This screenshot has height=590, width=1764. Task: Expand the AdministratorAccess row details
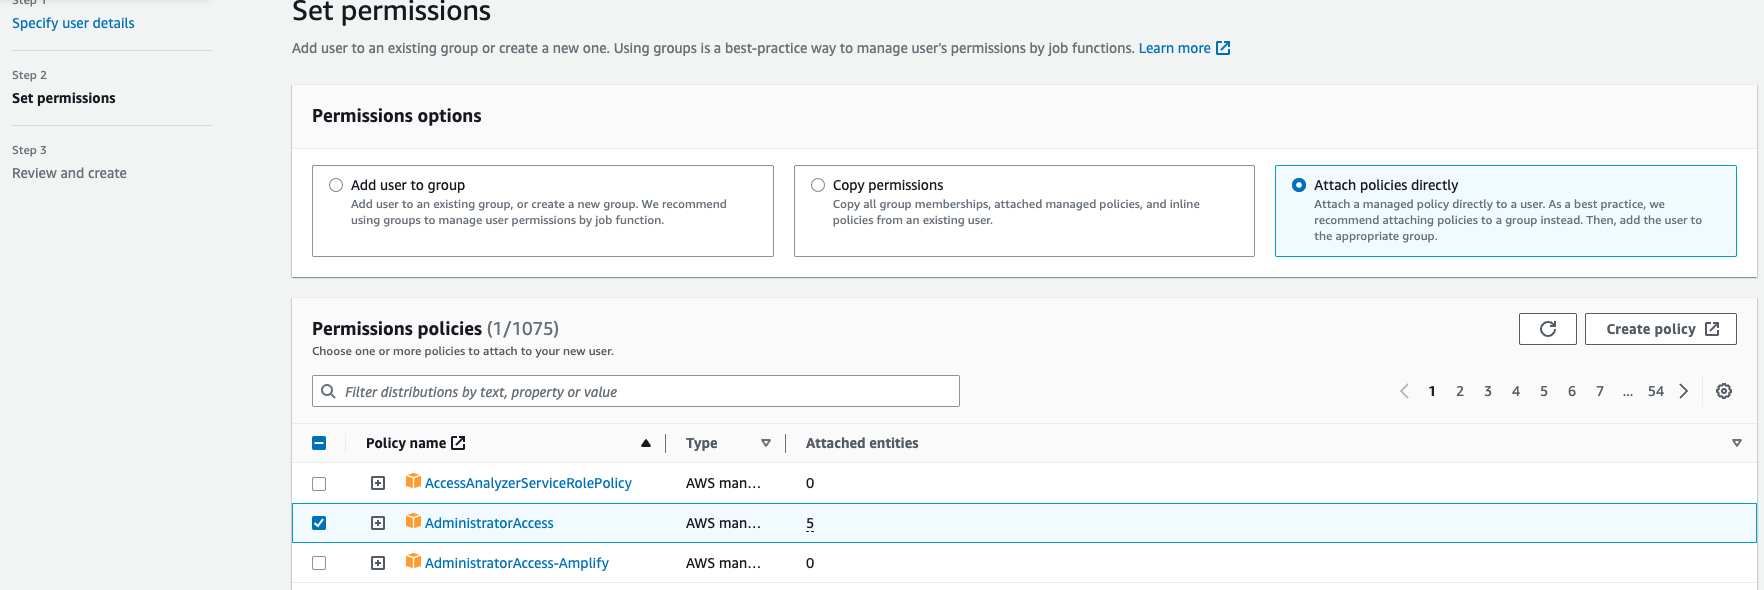tap(378, 523)
